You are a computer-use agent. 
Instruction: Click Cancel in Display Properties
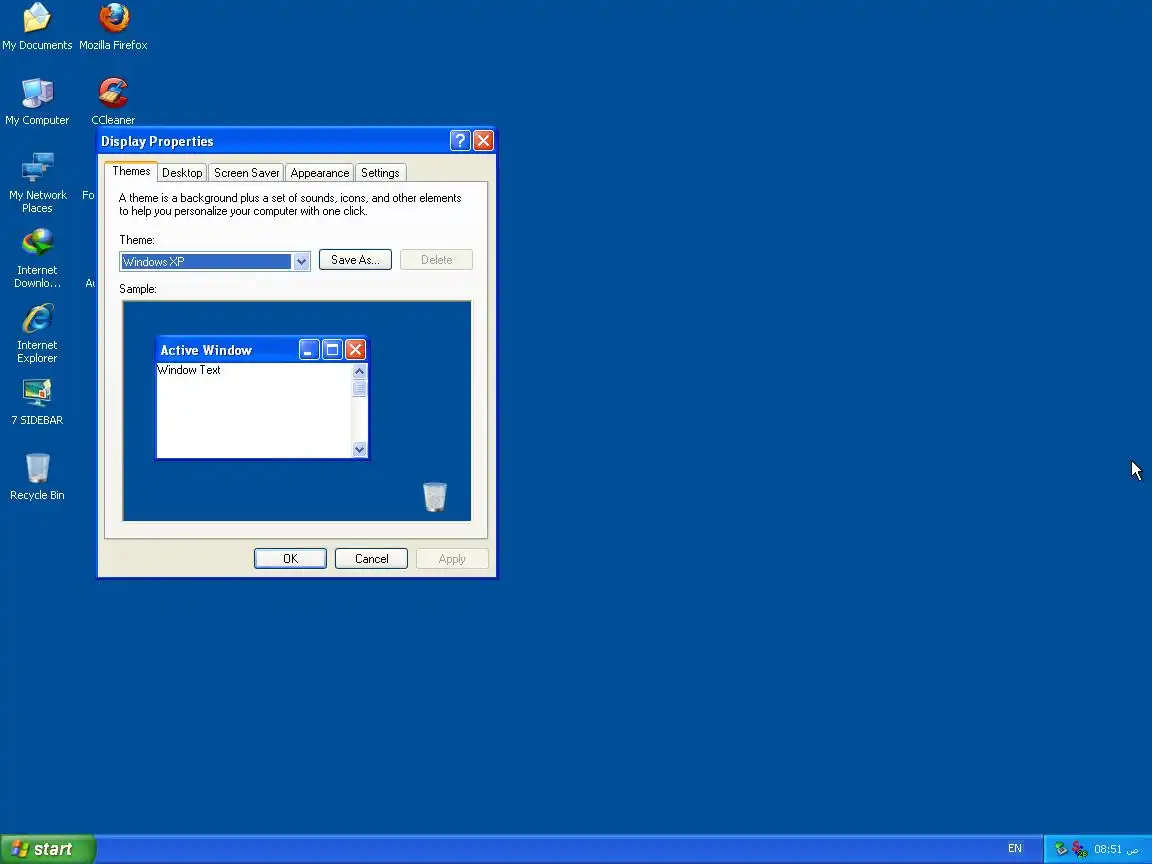pos(371,558)
